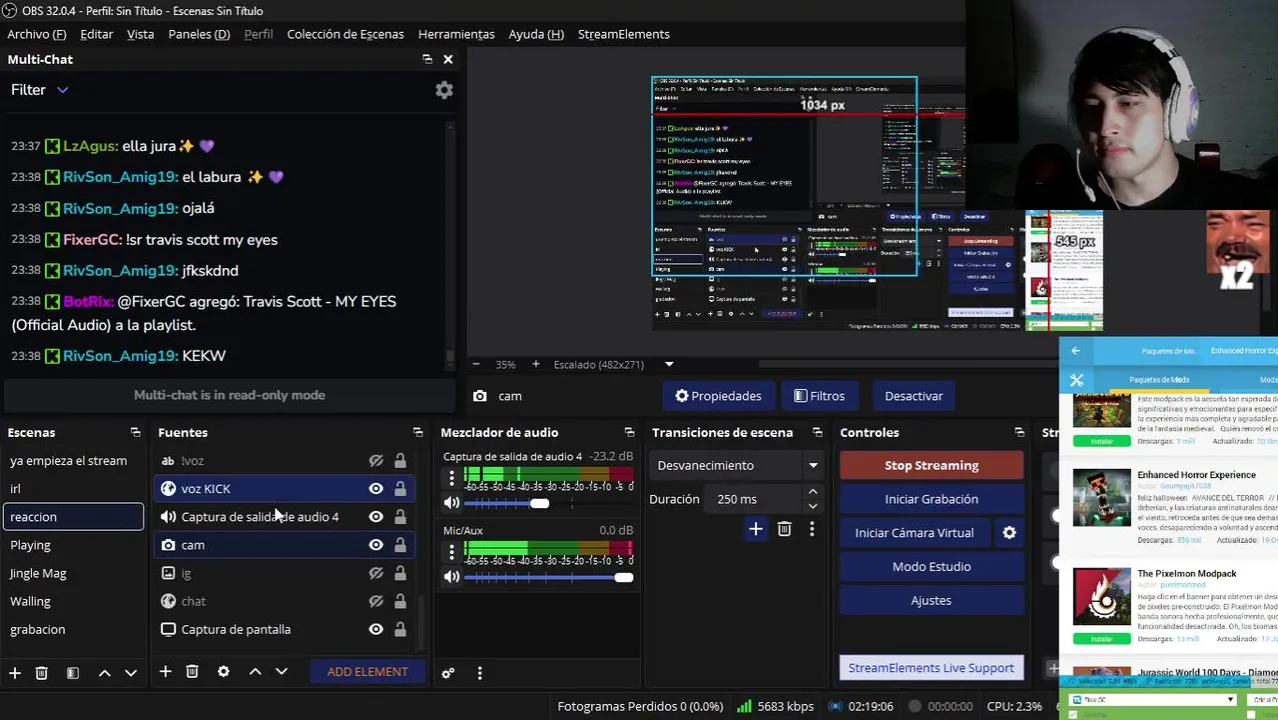Unlock the voz KICK source
This screenshot has width=1278, height=720.
400,489
